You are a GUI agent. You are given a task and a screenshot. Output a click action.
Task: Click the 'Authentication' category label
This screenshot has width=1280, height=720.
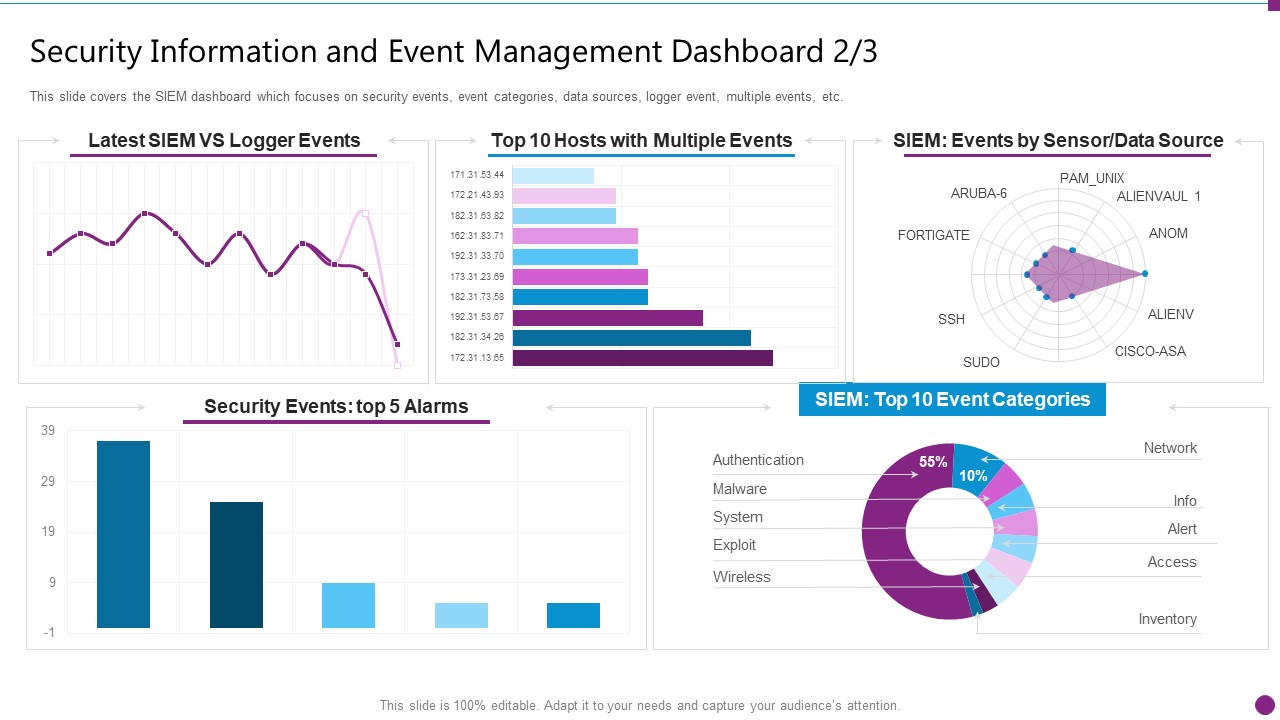tap(758, 460)
